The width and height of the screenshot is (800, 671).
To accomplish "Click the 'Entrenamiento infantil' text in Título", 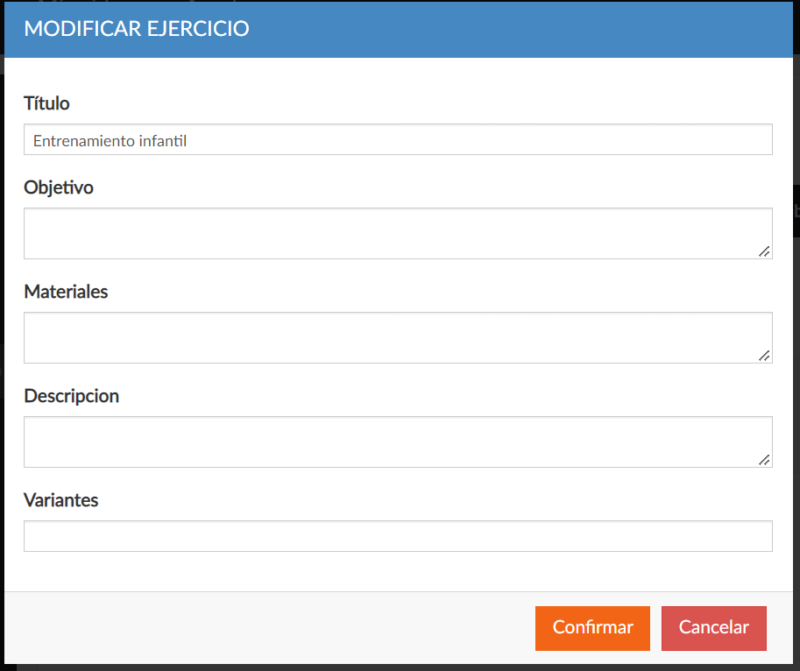I will [x=110, y=141].
